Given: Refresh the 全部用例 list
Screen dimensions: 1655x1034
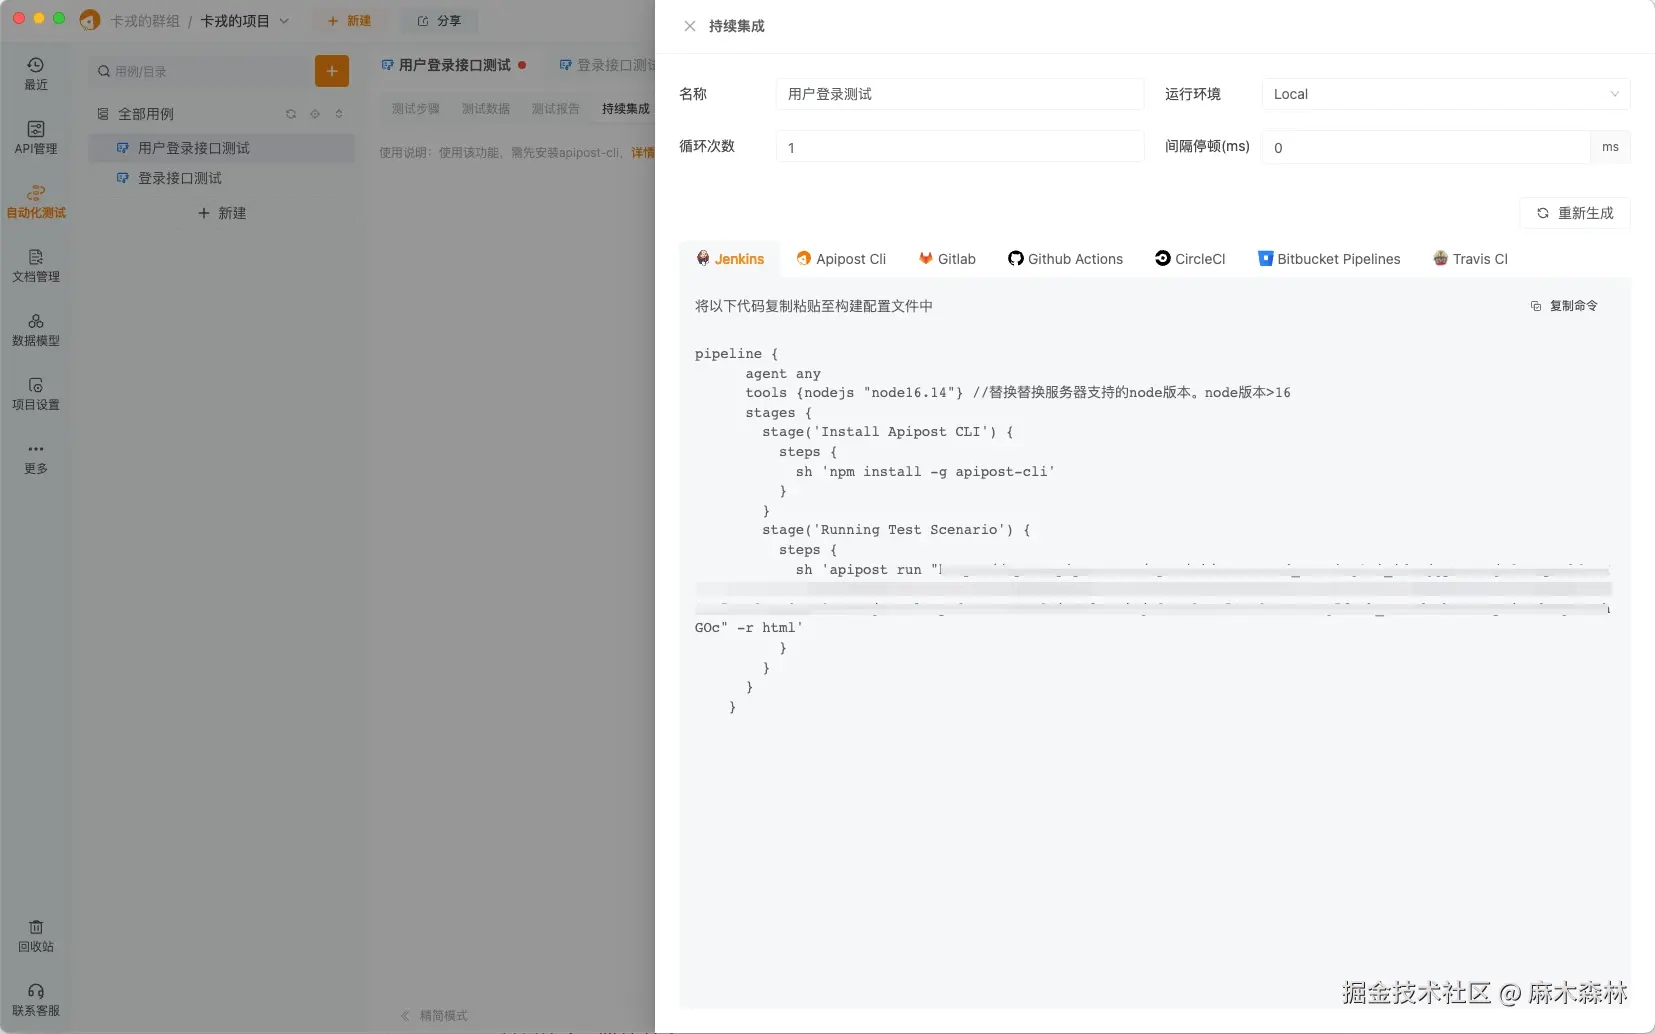Looking at the screenshot, I should coord(291,114).
